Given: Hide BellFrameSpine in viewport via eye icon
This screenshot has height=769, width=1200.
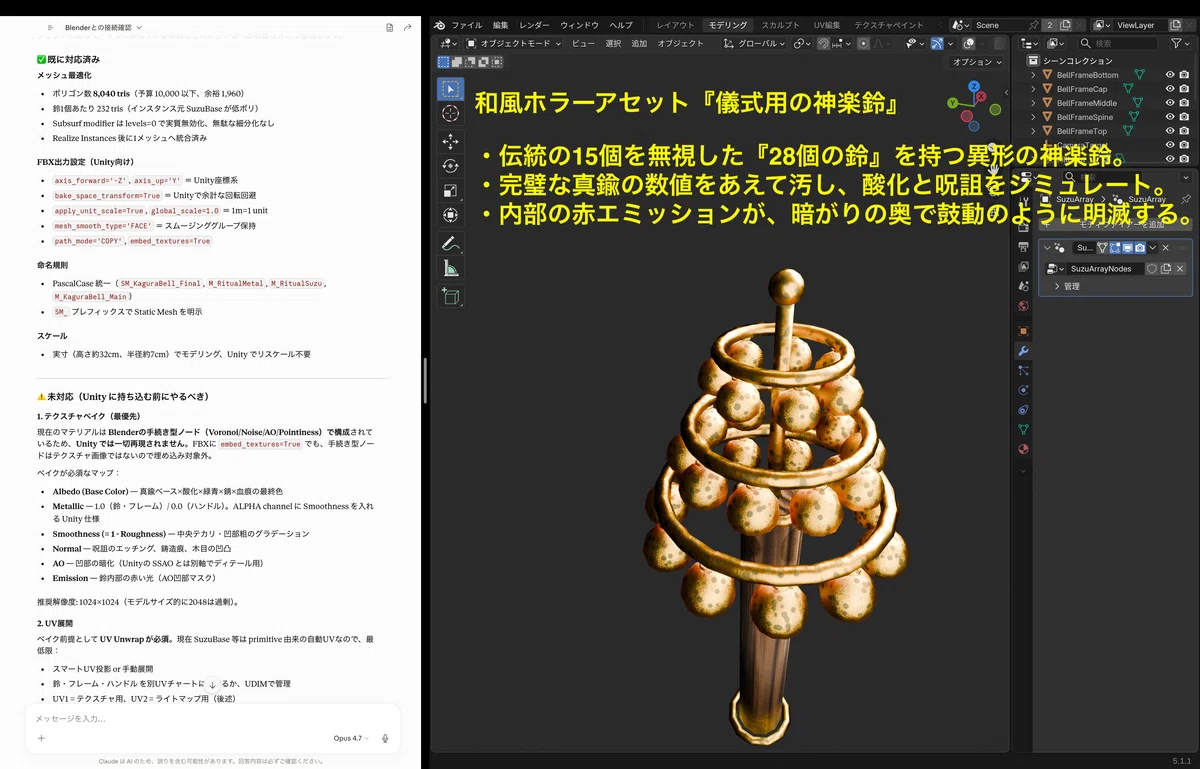Looking at the screenshot, I should (1170, 117).
